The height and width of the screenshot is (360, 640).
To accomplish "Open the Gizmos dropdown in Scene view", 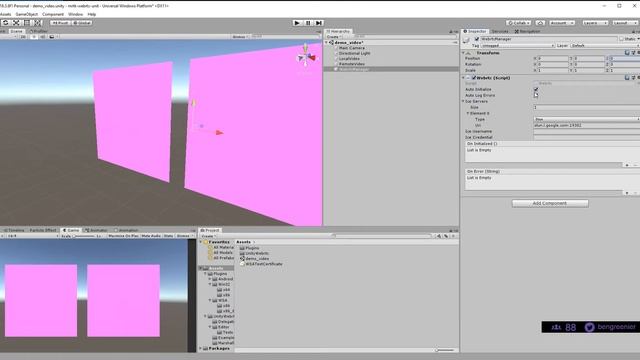I will [x=240, y=37].
